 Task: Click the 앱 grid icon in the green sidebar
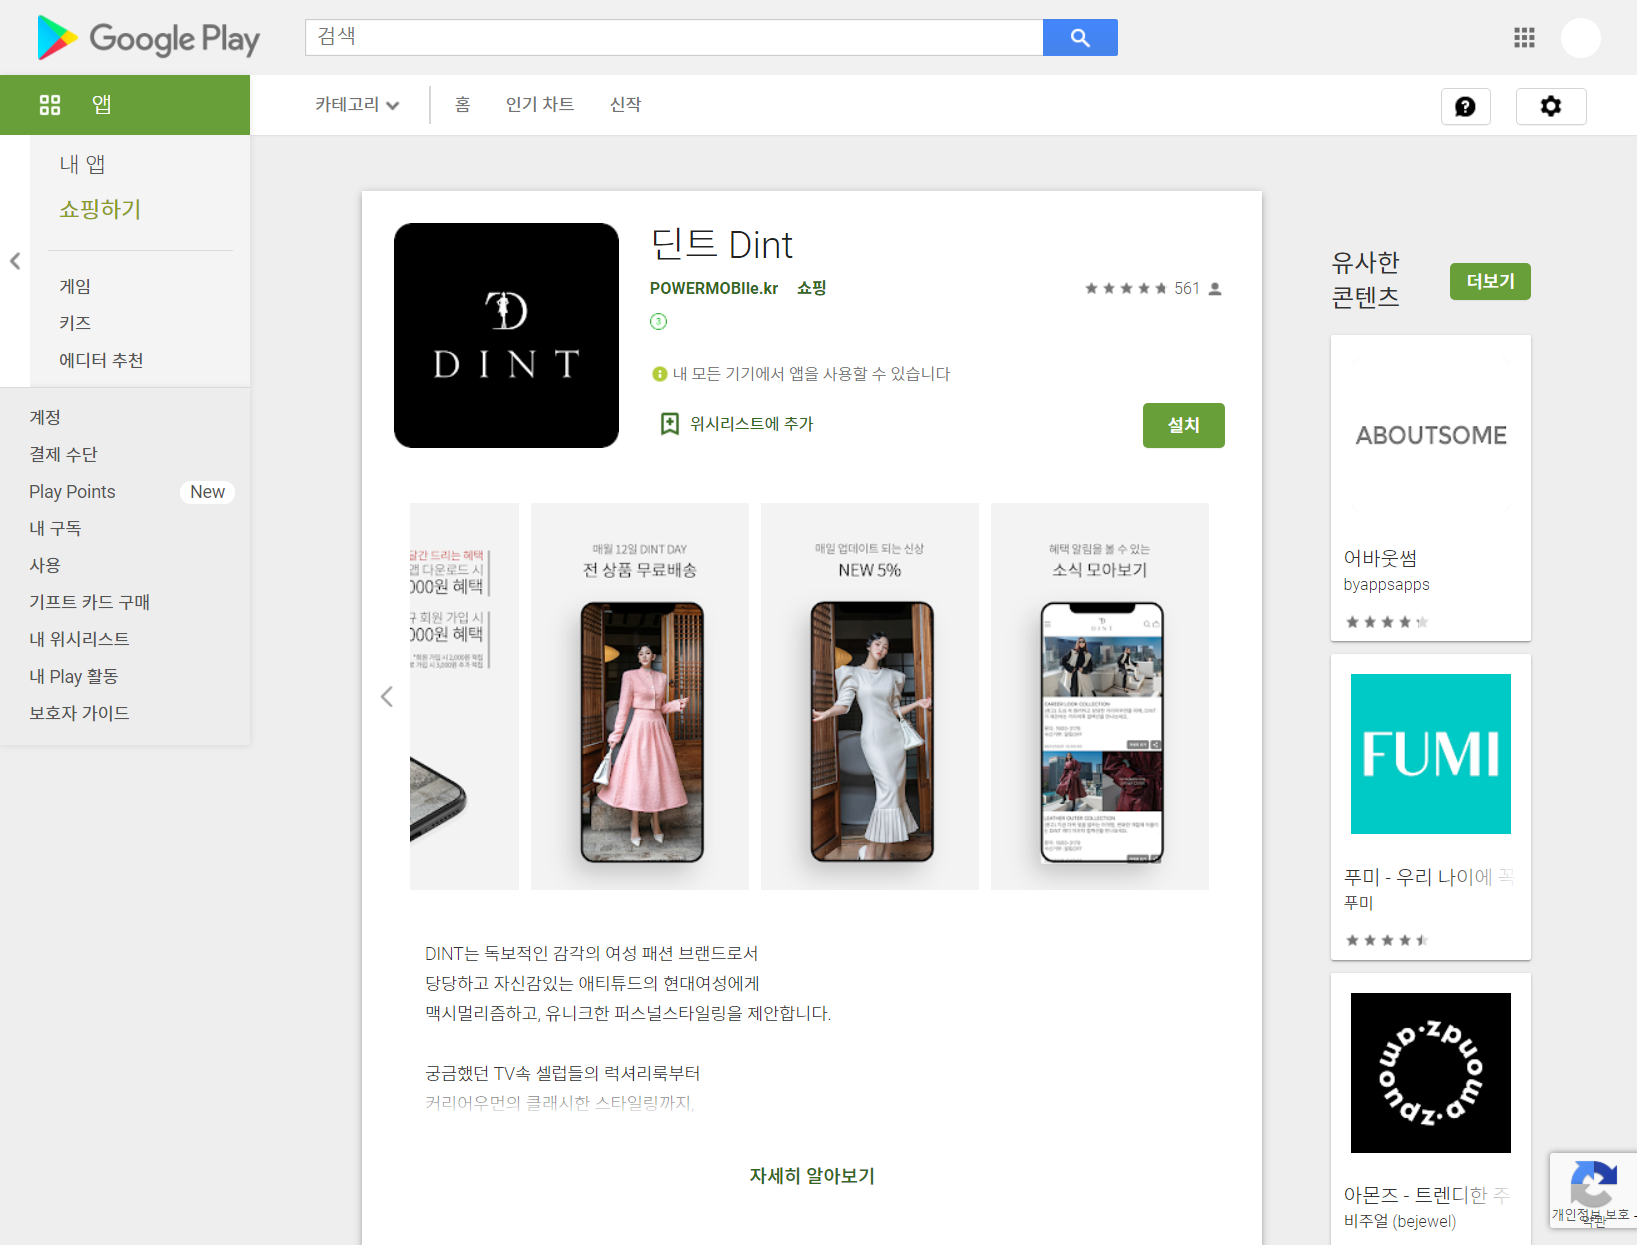click(49, 104)
